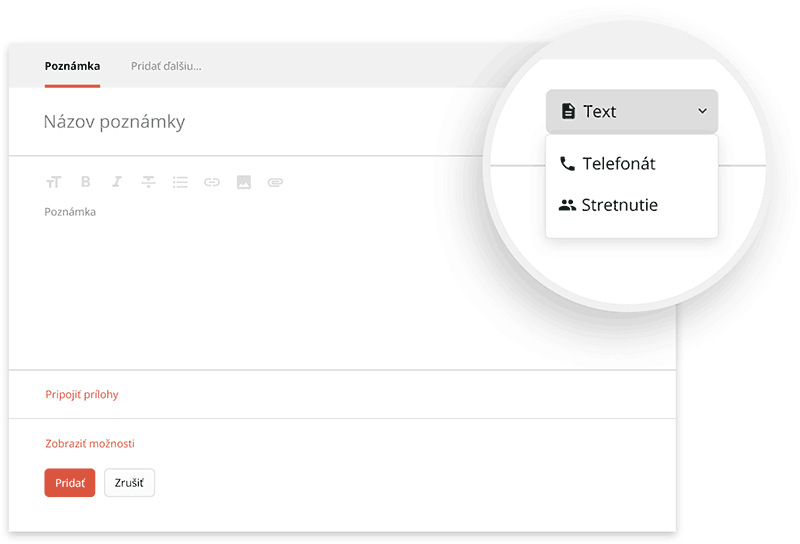Viewport: 800px width, 544px height.
Task: Click the people icon beside Stretnutie
Action: tap(567, 205)
